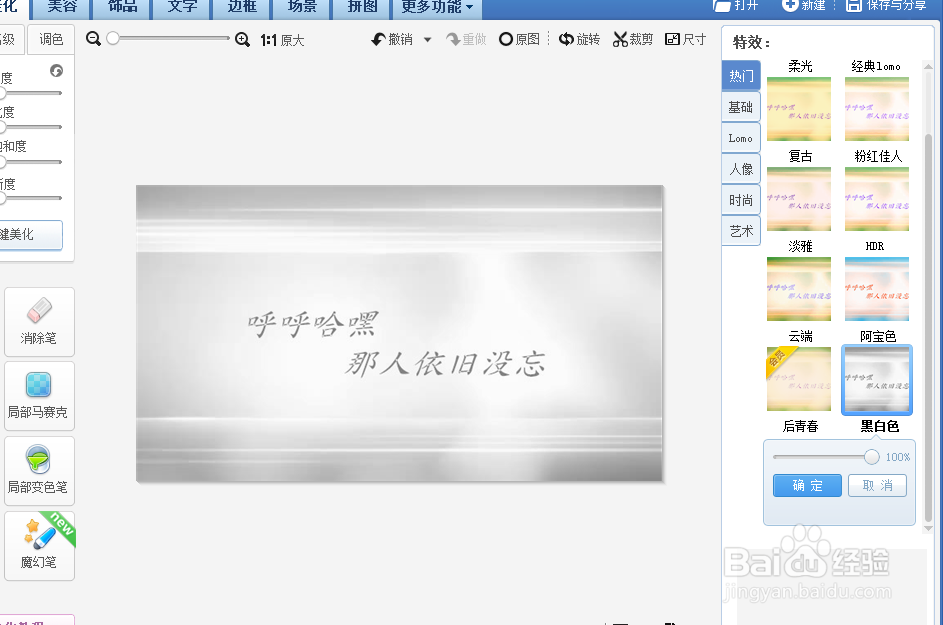Screen dimensions: 943x625
Task: Click the zoom out magnifier icon
Action: point(93,39)
